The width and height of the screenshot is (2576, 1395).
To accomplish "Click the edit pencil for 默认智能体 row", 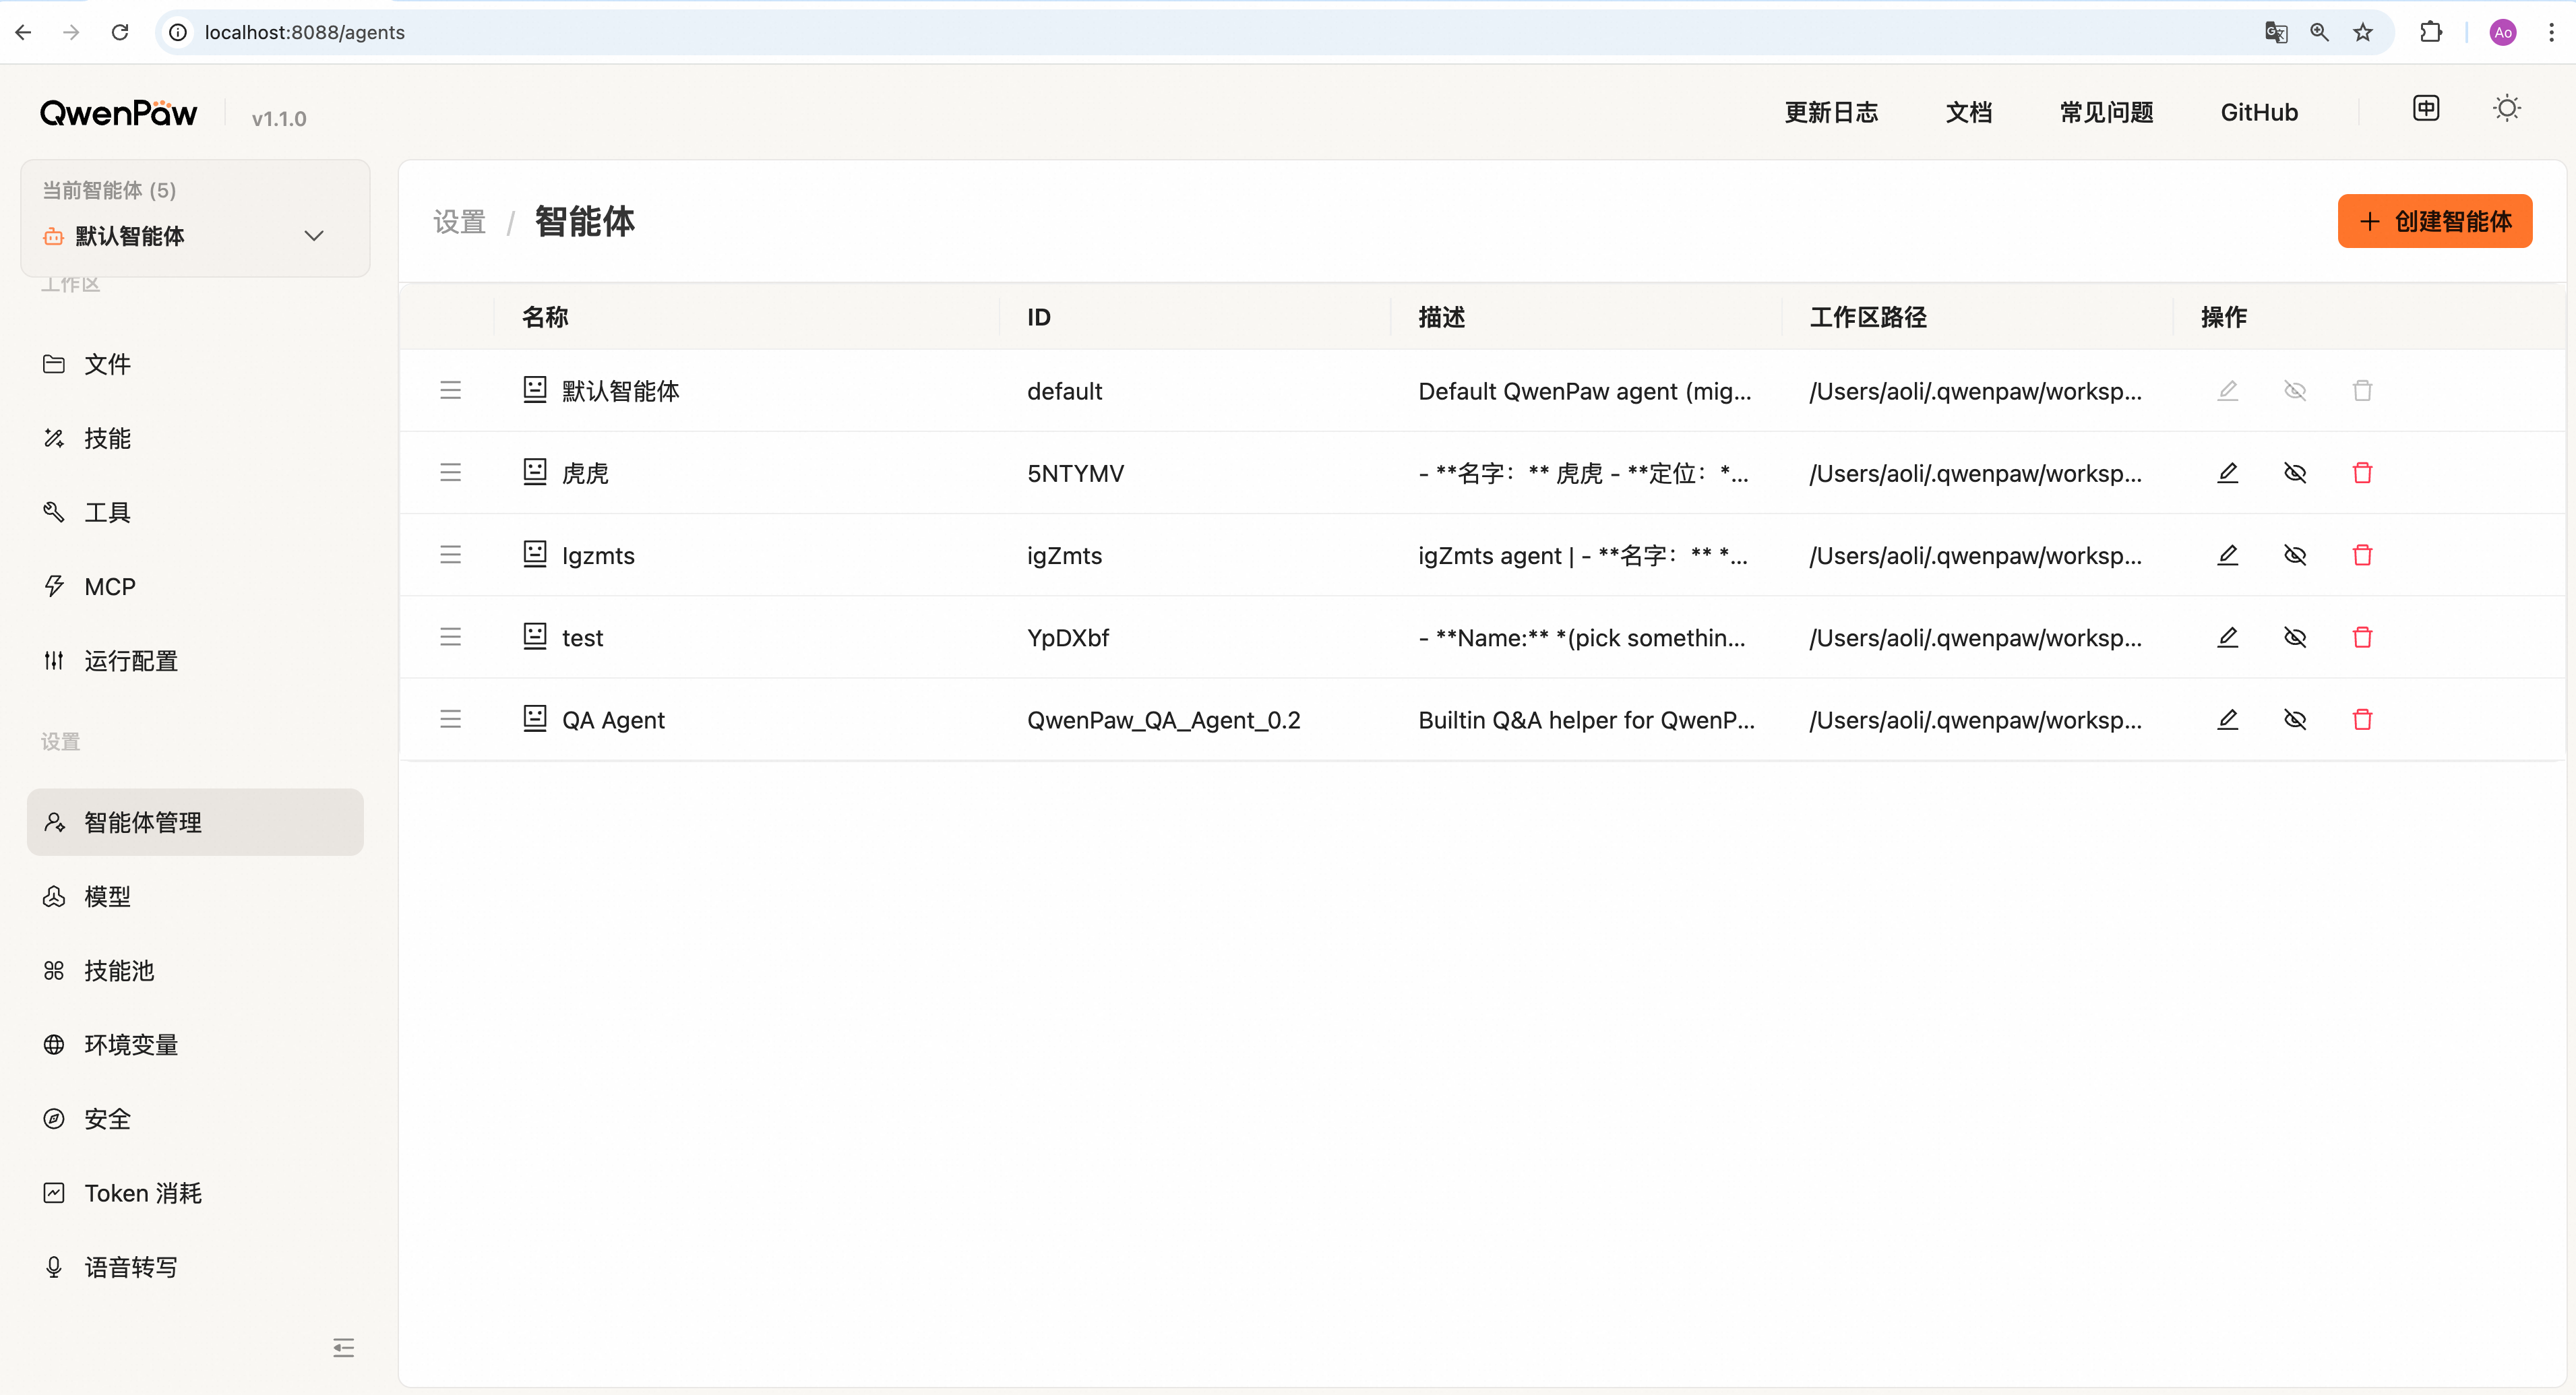I will (x=2227, y=390).
